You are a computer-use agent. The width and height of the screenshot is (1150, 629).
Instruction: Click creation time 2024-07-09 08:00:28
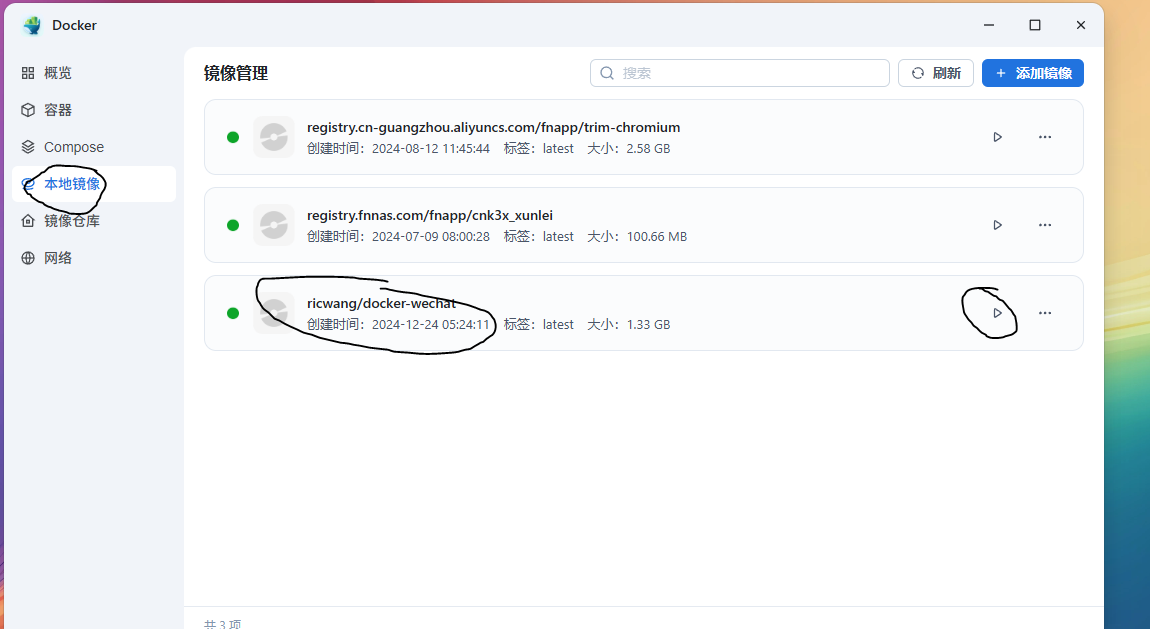pos(431,237)
